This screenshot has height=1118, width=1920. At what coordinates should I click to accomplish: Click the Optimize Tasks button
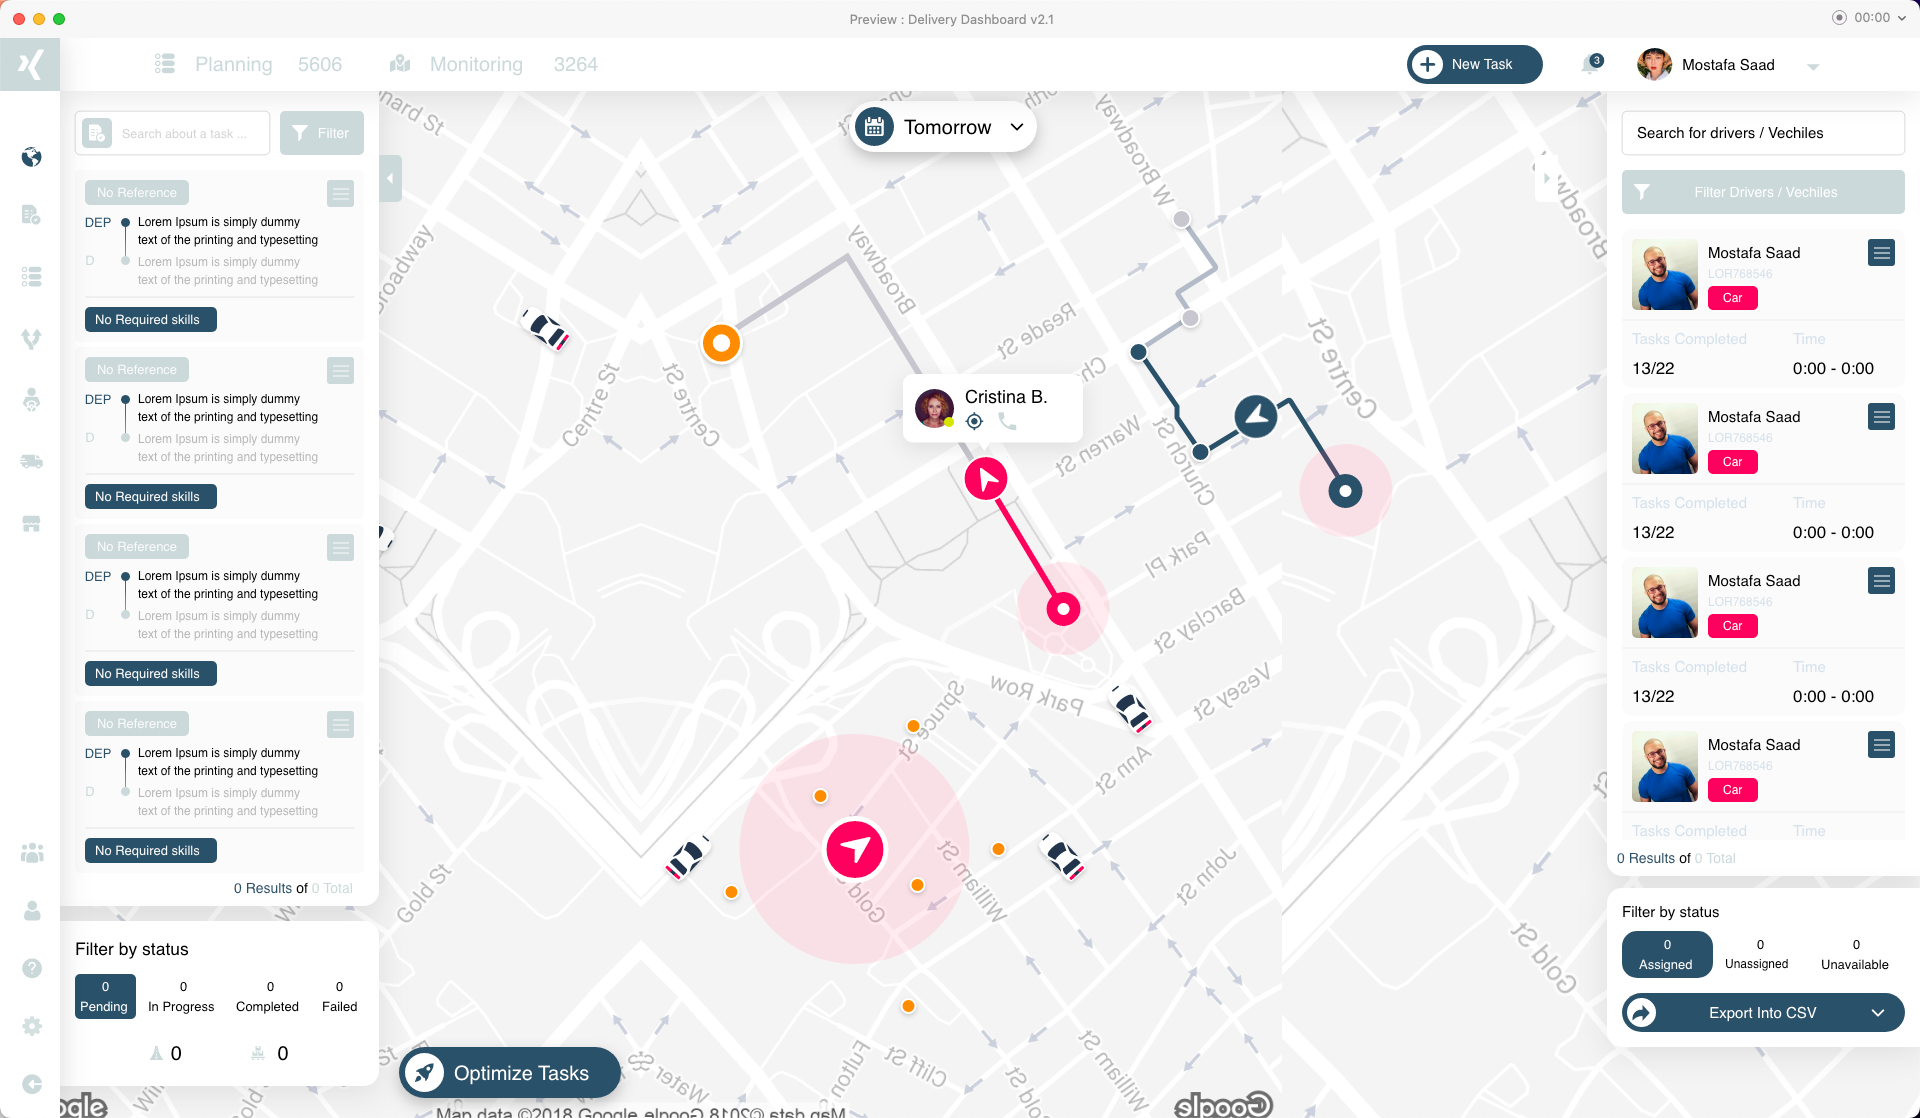click(510, 1073)
